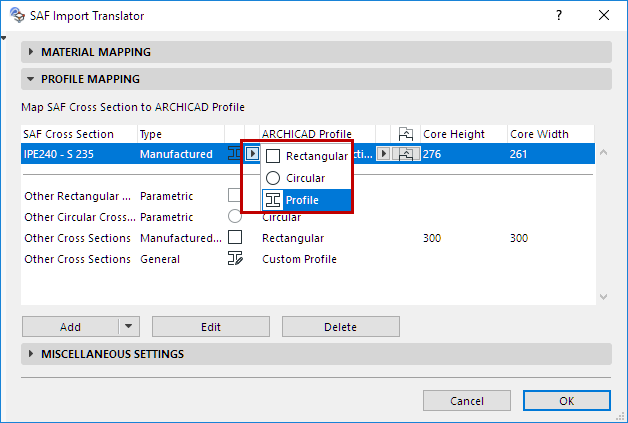
Task: Click the Cancel button
Action: pyautogui.click(x=467, y=401)
